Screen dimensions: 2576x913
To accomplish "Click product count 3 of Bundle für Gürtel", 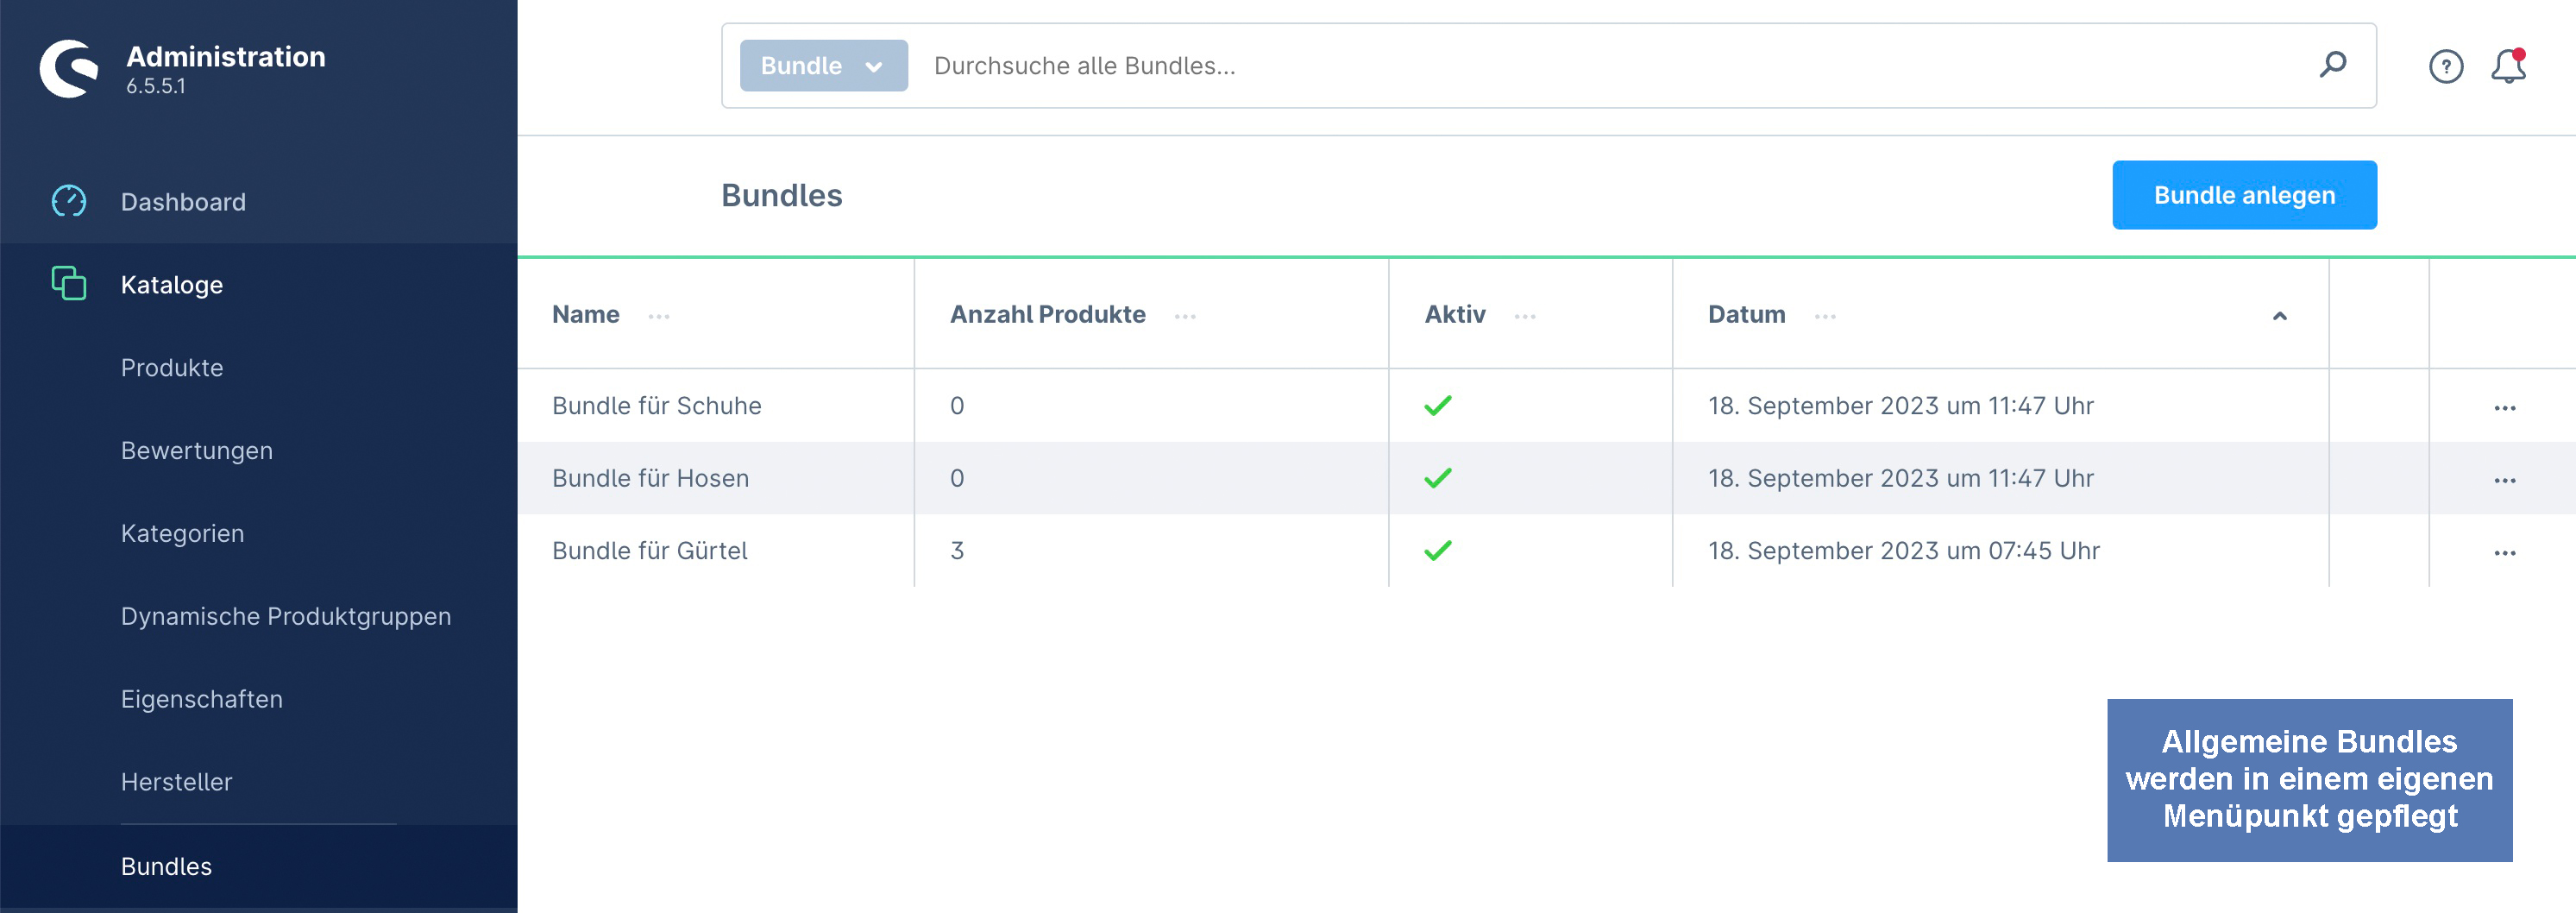I will point(956,550).
